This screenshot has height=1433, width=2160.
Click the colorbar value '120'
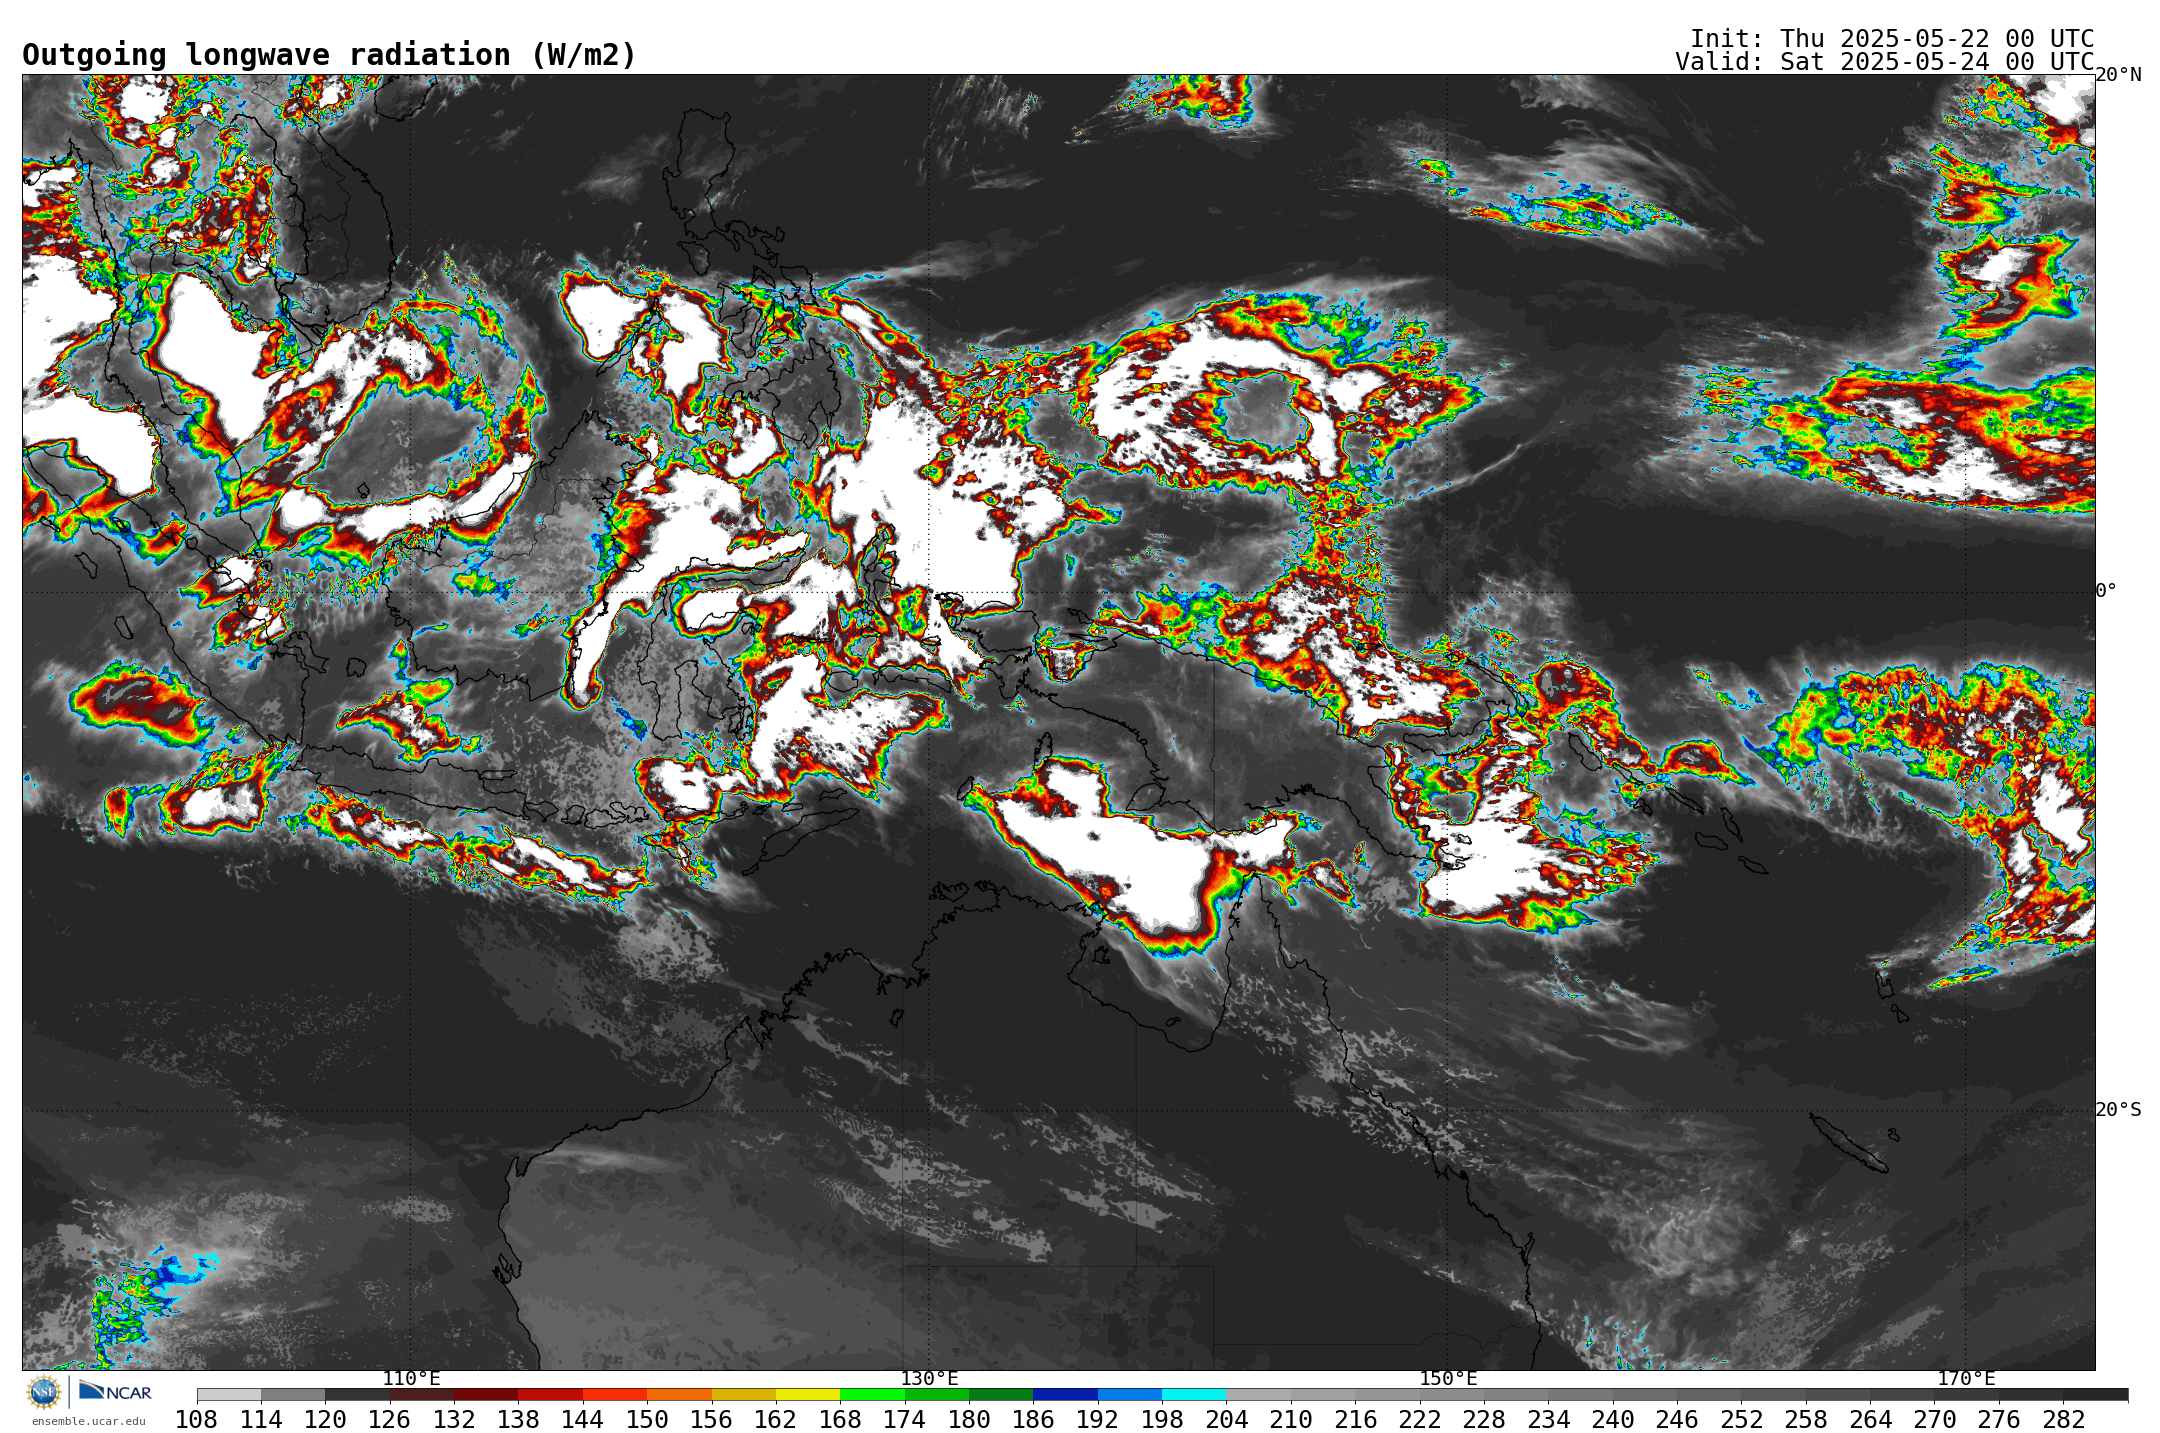click(x=325, y=1419)
